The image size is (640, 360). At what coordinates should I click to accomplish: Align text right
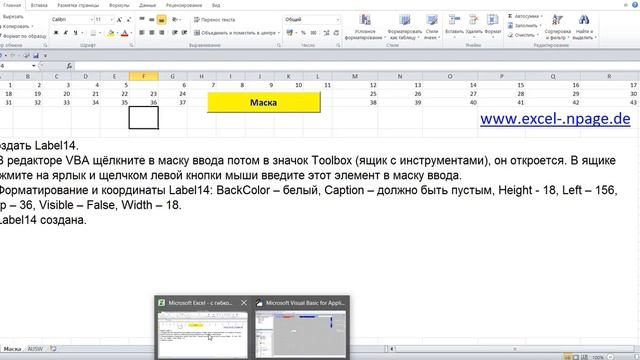[x=161, y=33]
